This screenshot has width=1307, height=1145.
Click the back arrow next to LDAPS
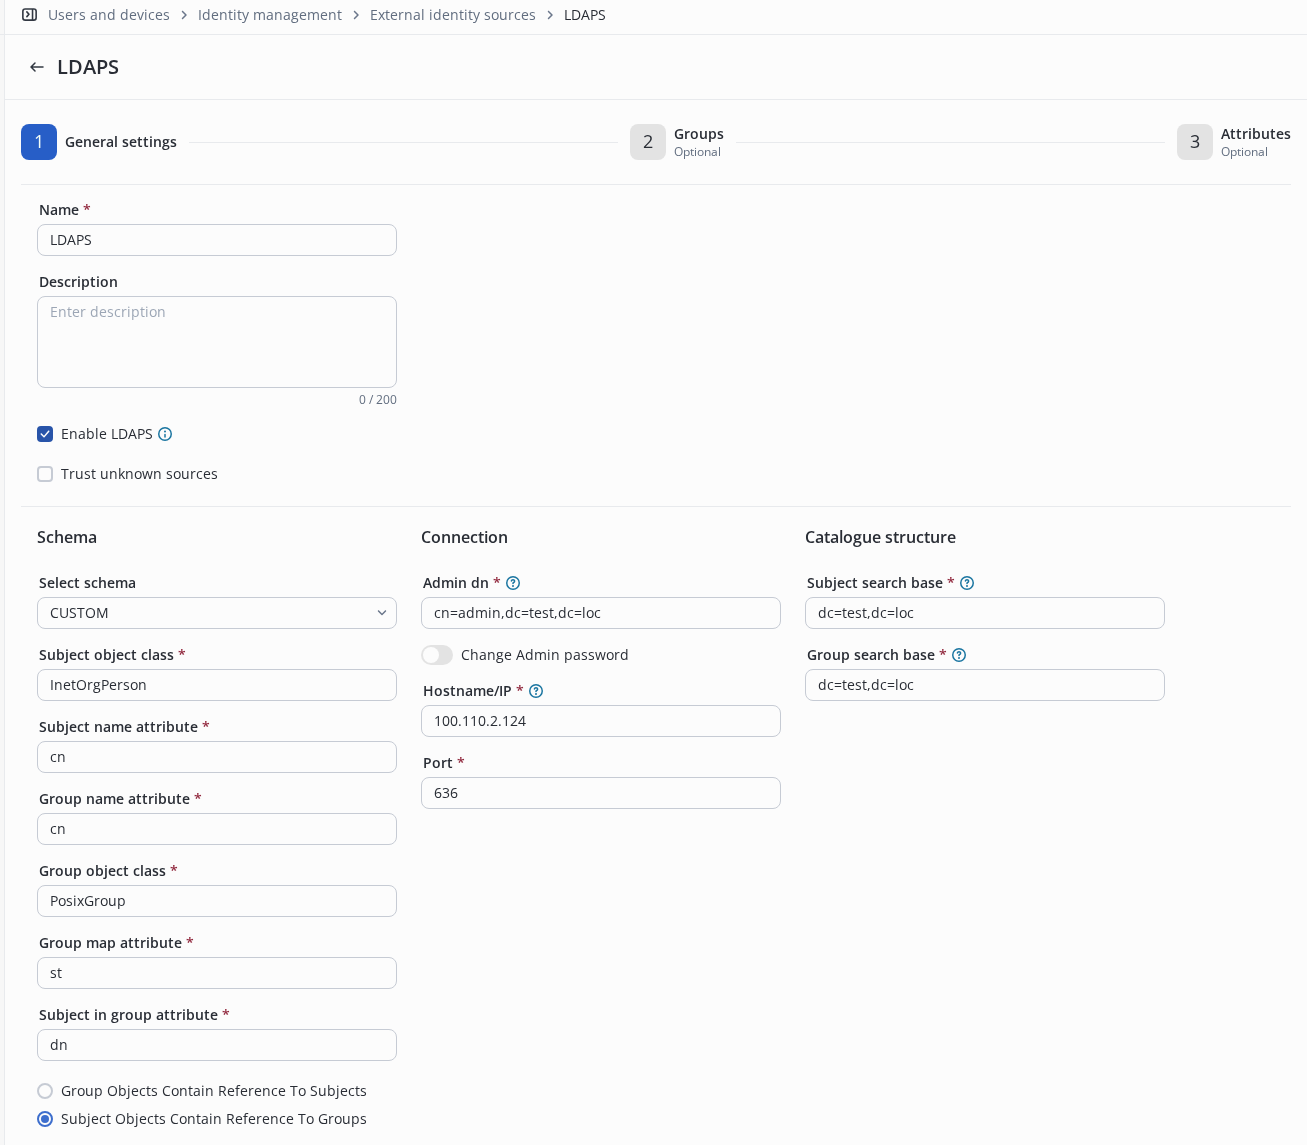(x=37, y=67)
